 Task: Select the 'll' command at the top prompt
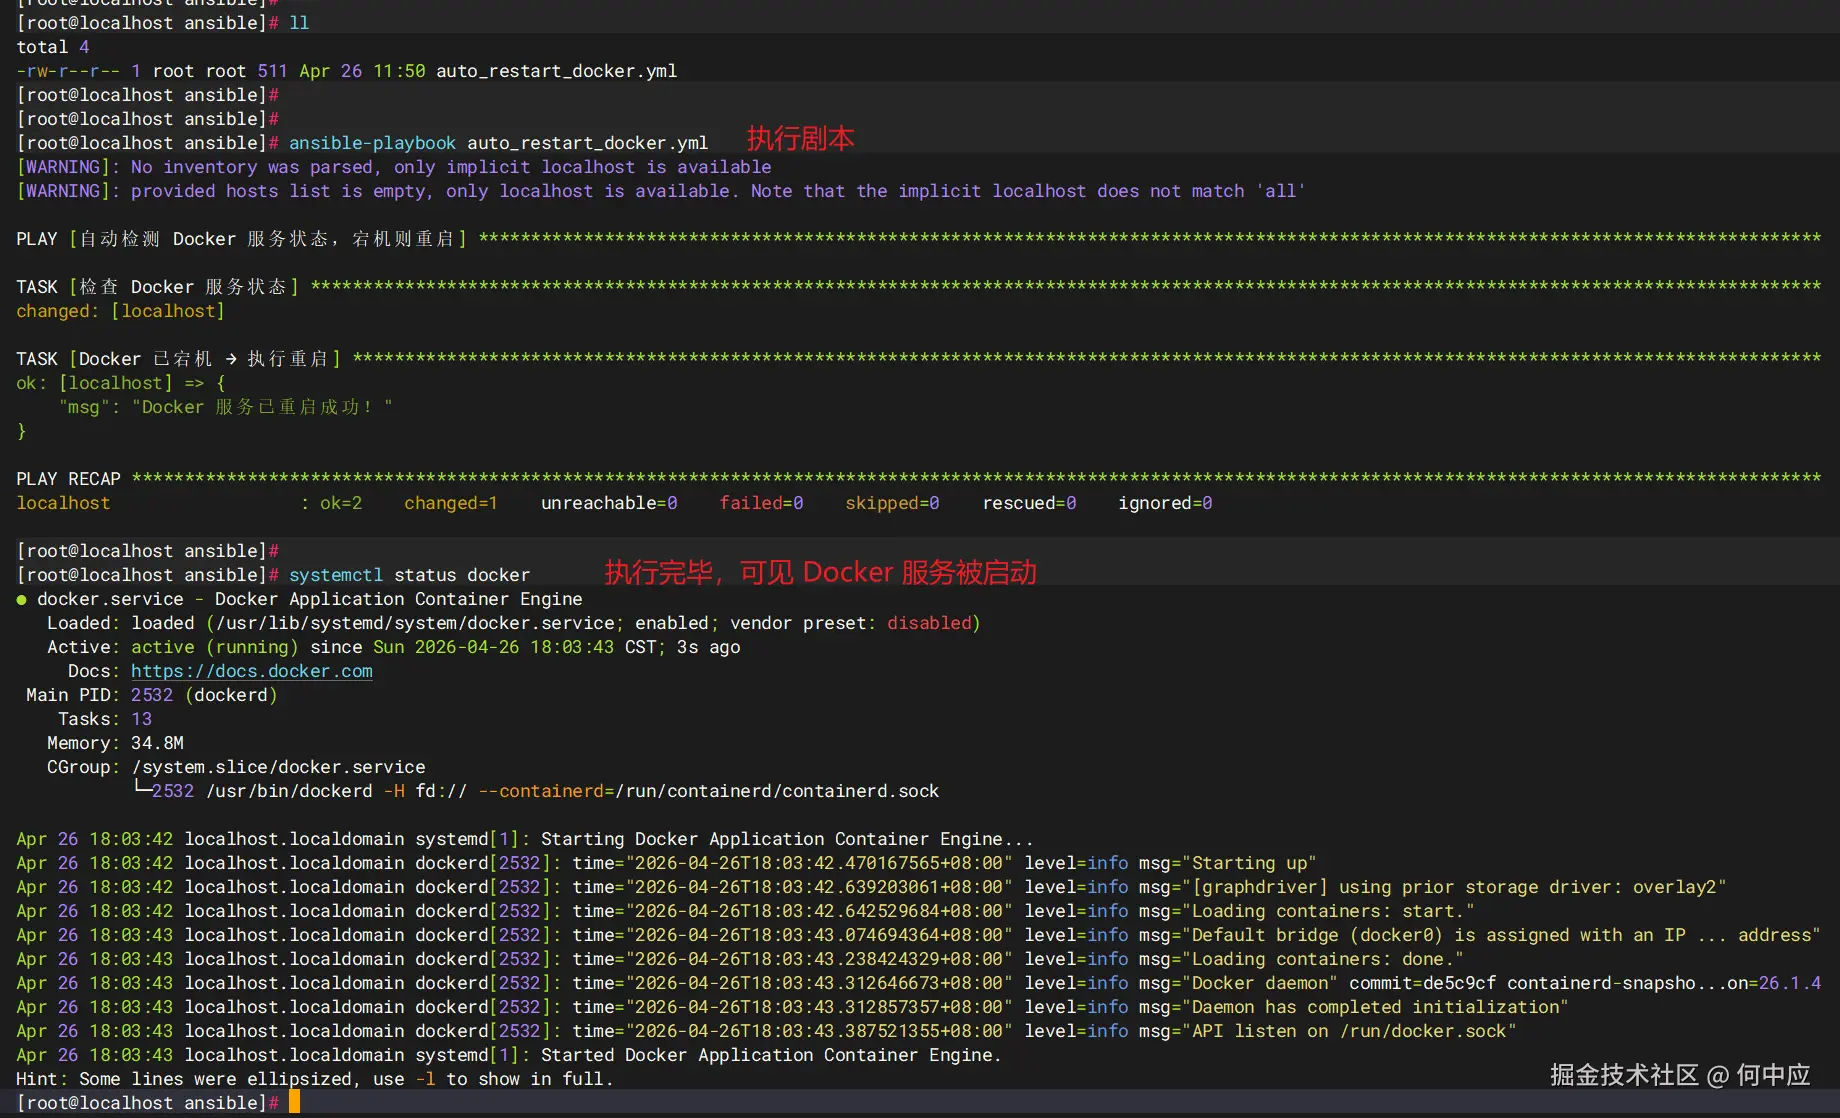tap(299, 23)
